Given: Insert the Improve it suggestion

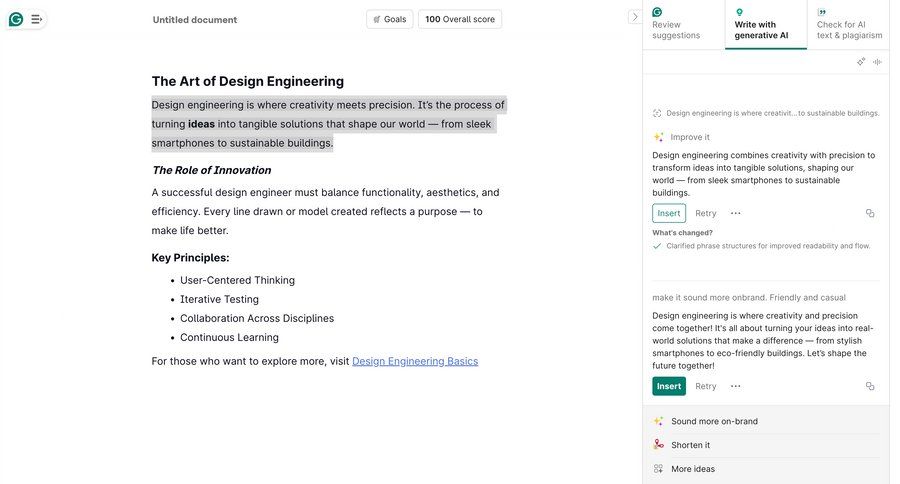Looking at the screenshot, I should pos(669,213).
